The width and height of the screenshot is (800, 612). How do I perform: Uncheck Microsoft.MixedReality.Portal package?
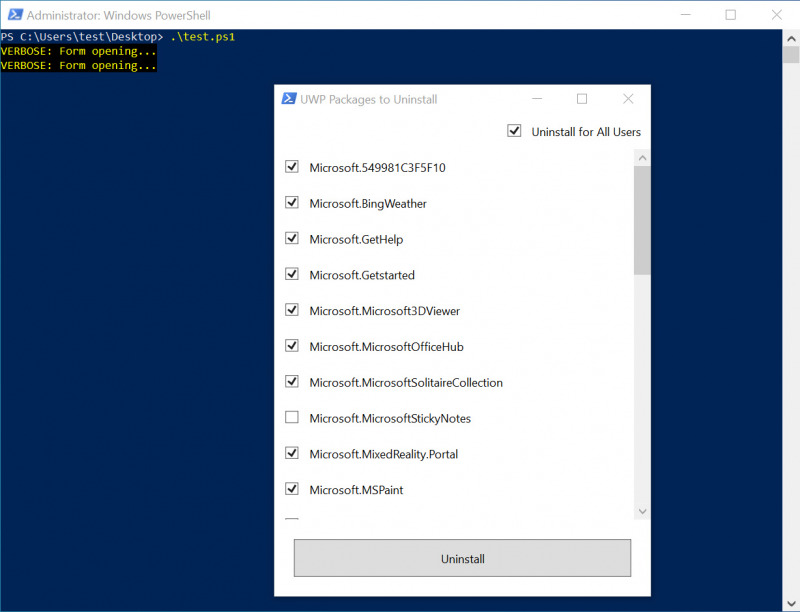coord(292,453)
